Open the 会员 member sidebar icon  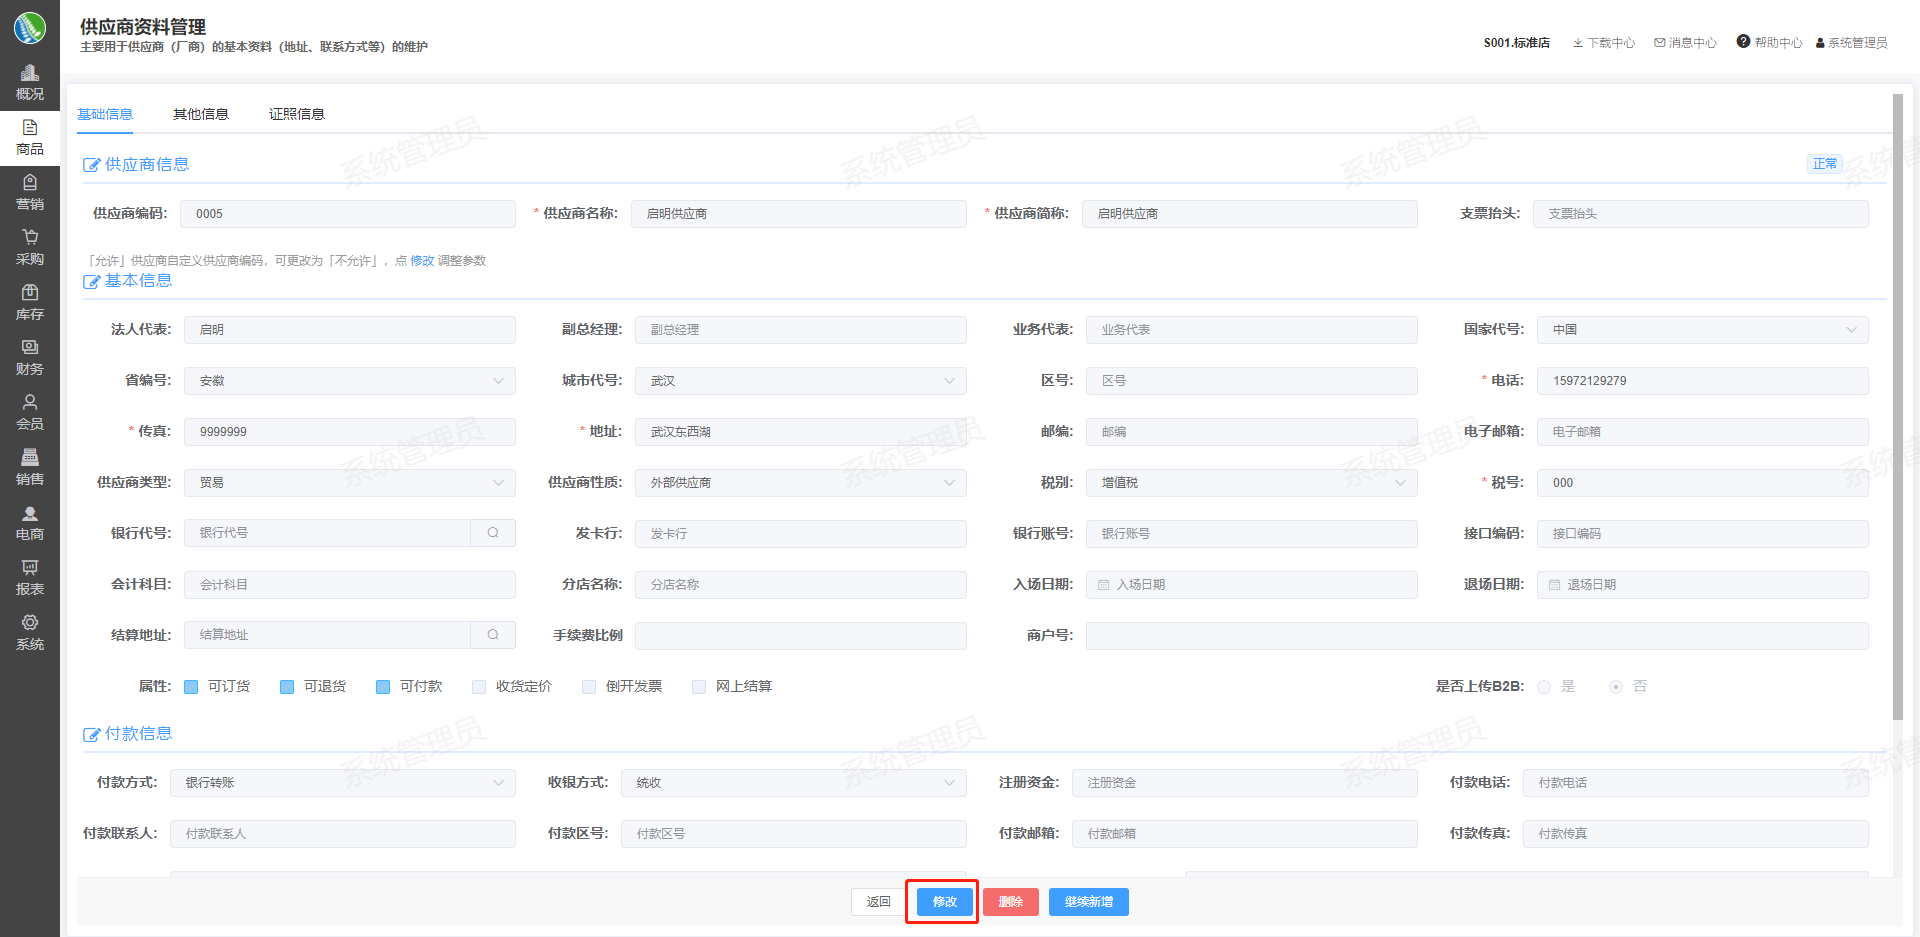[x=30, y=402]
